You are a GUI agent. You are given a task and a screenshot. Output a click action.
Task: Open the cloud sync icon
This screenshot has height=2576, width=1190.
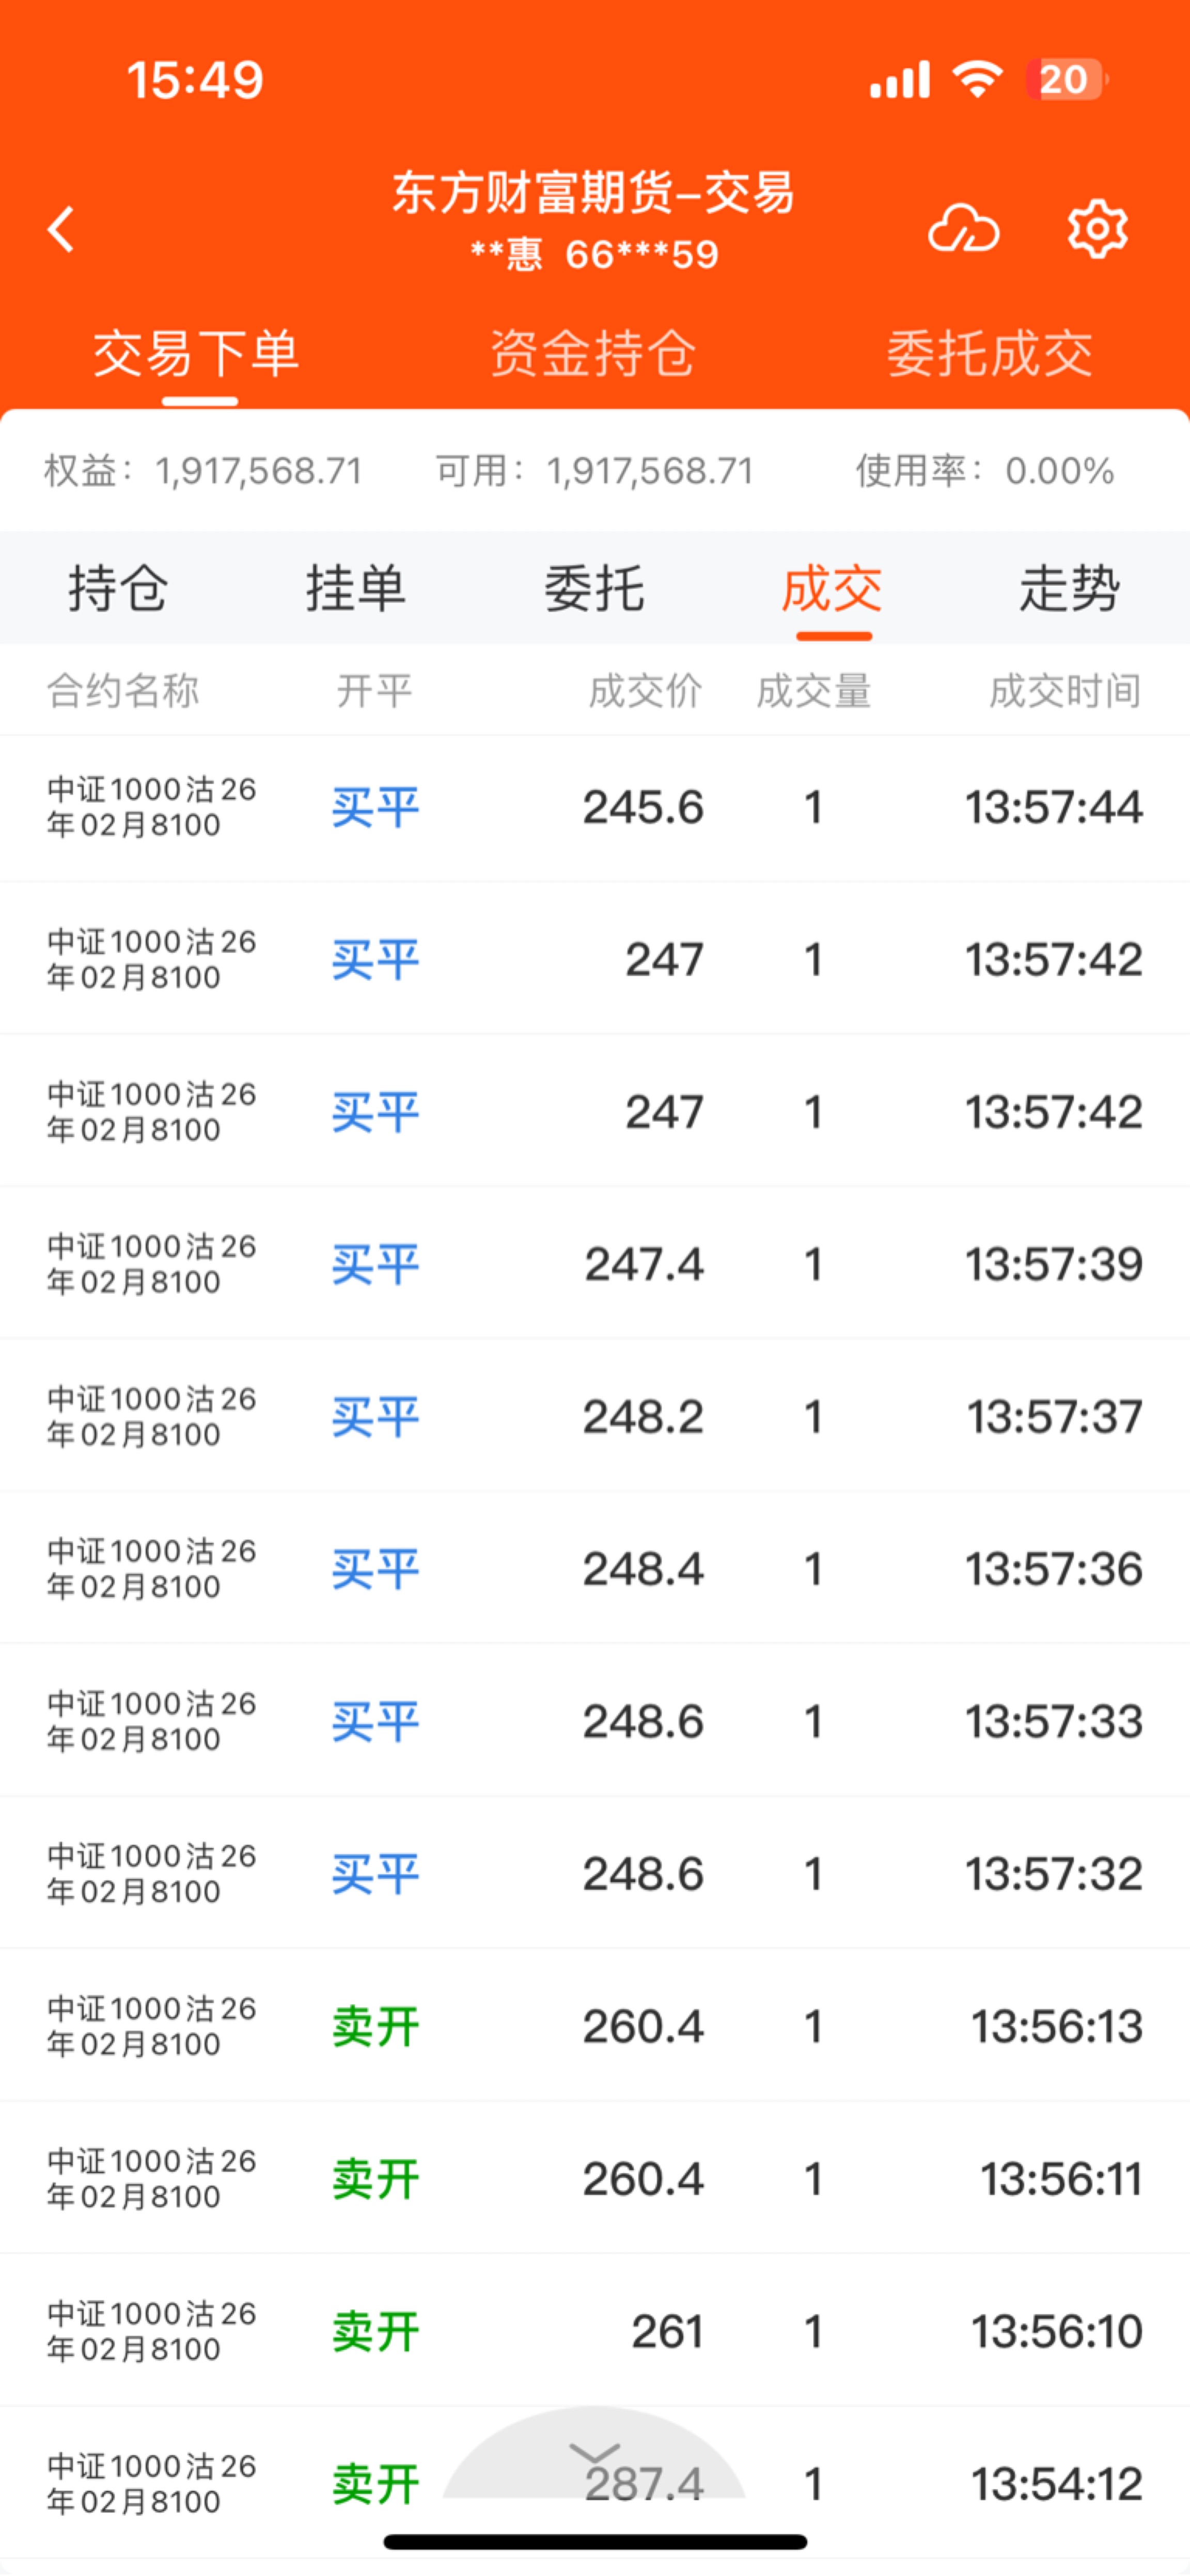[x=963, y=229]
